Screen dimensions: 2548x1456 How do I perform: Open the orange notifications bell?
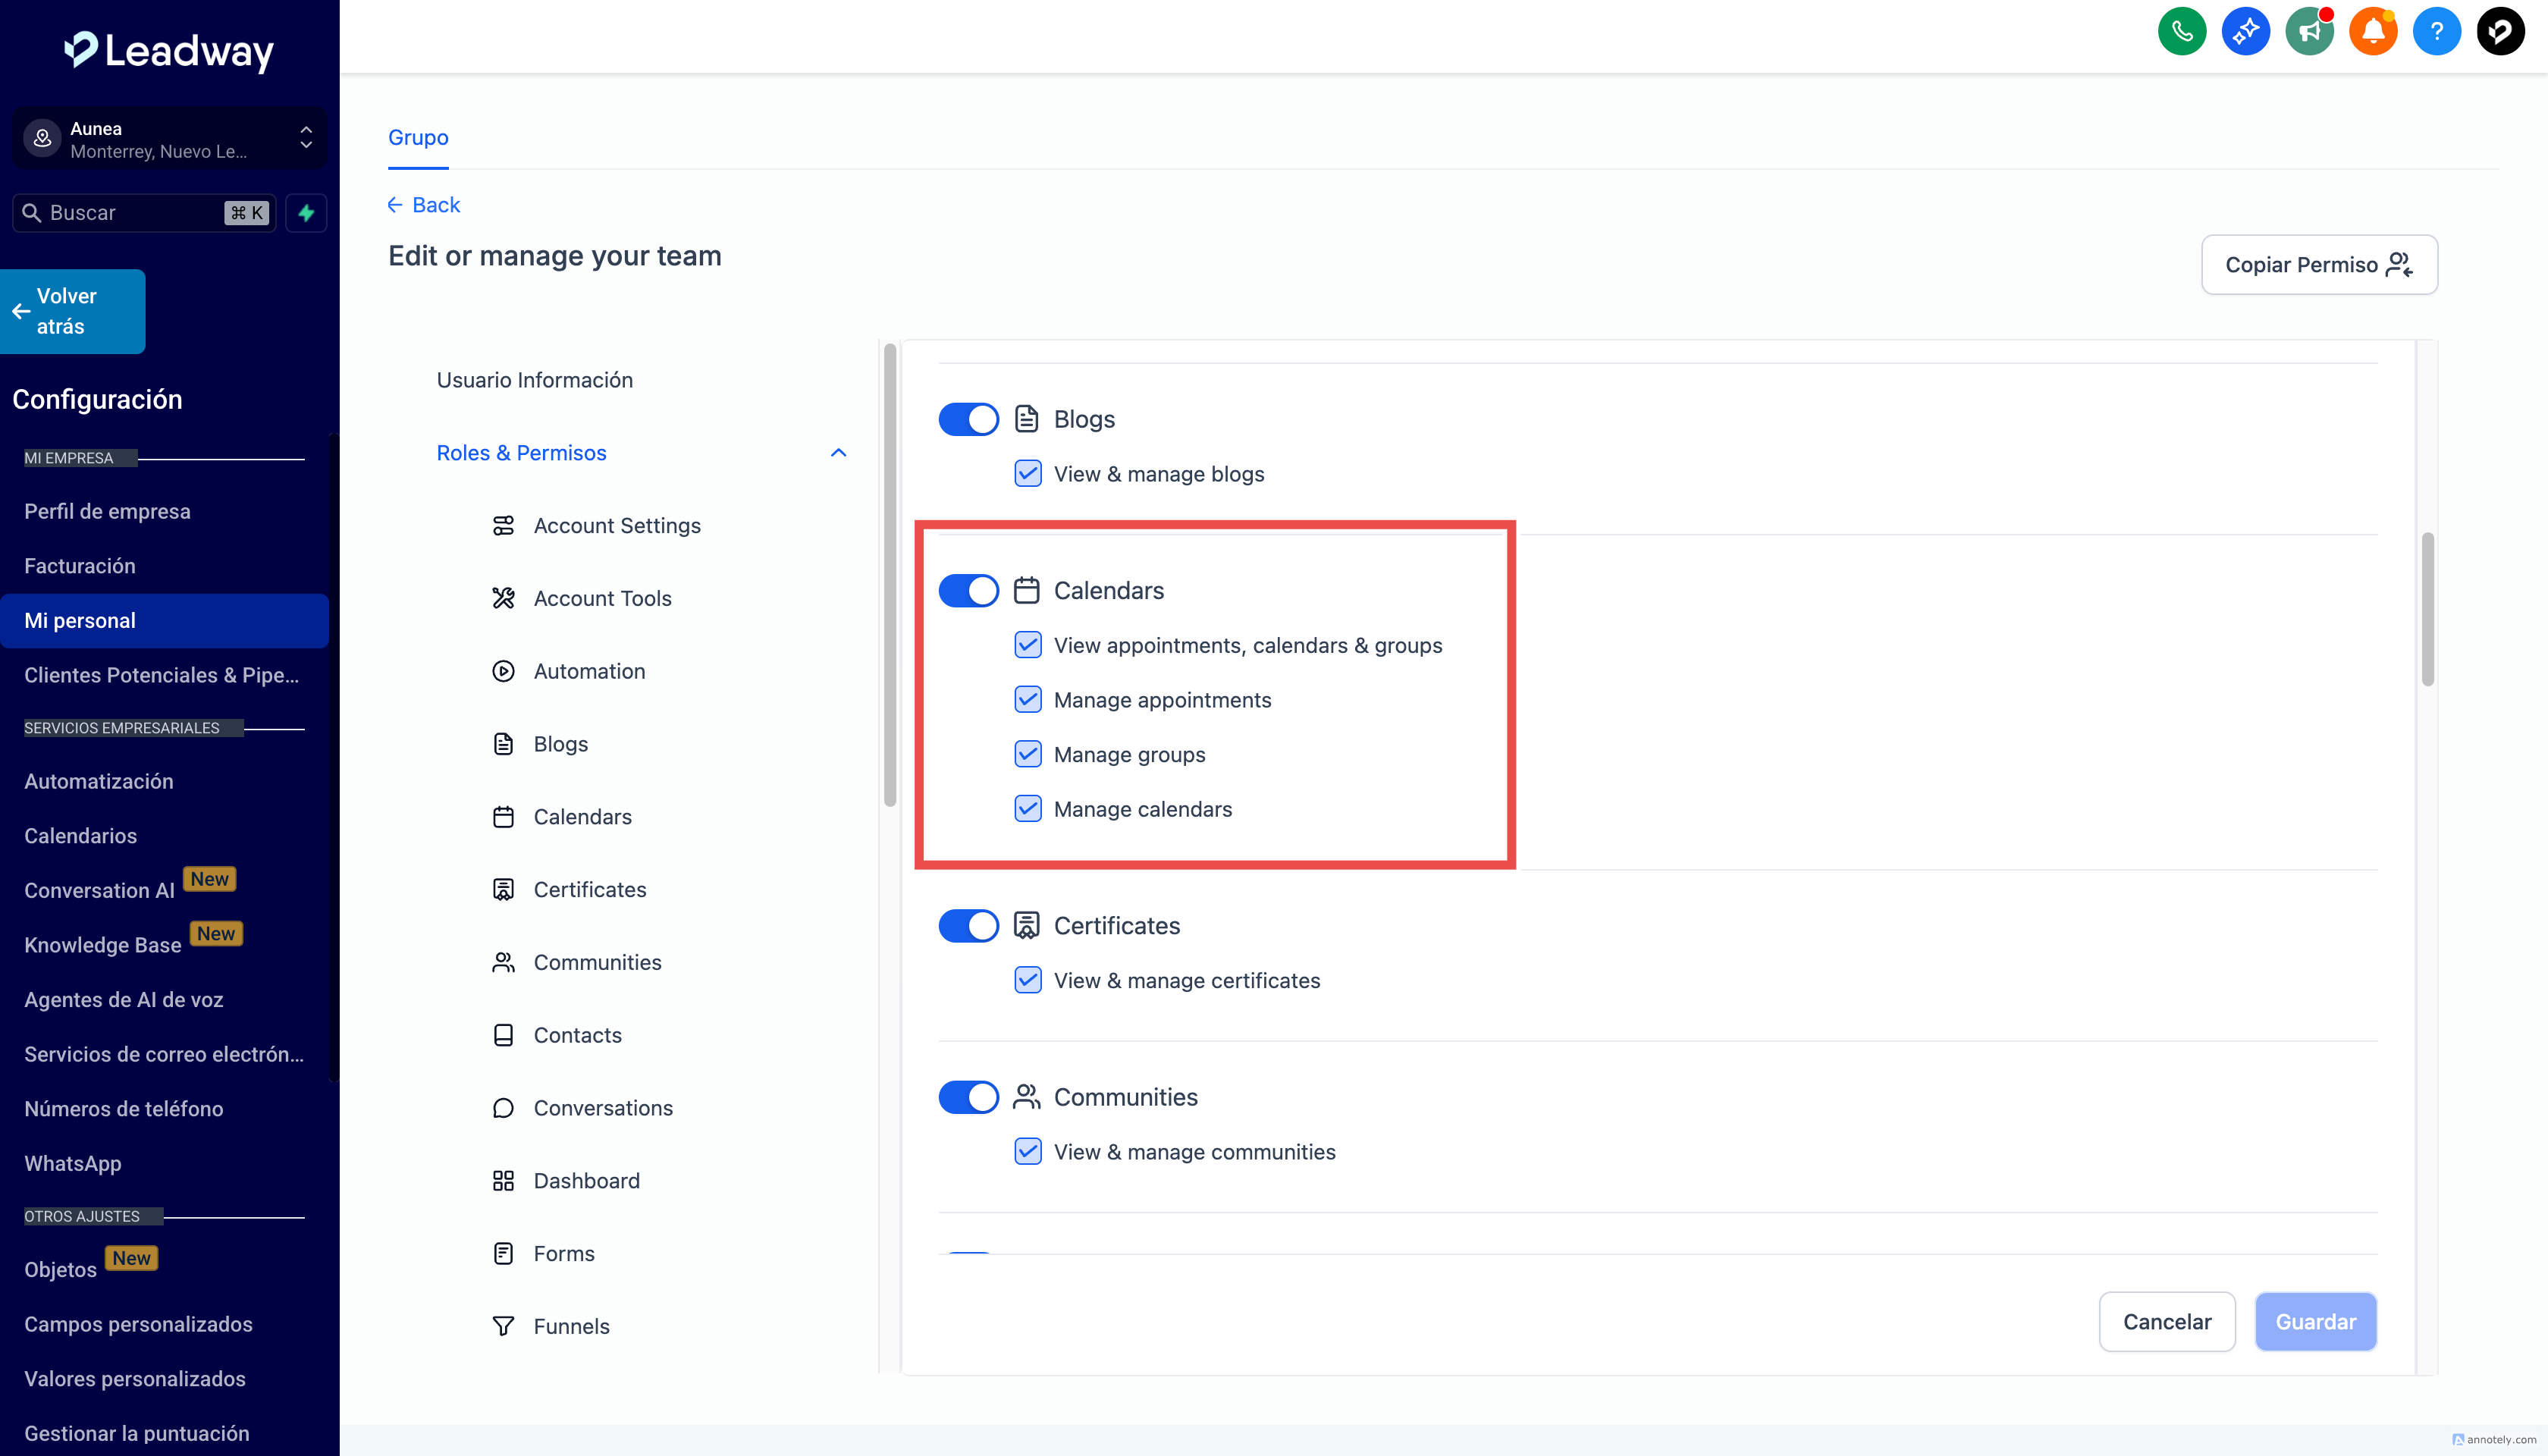(x=2372, y=32)
